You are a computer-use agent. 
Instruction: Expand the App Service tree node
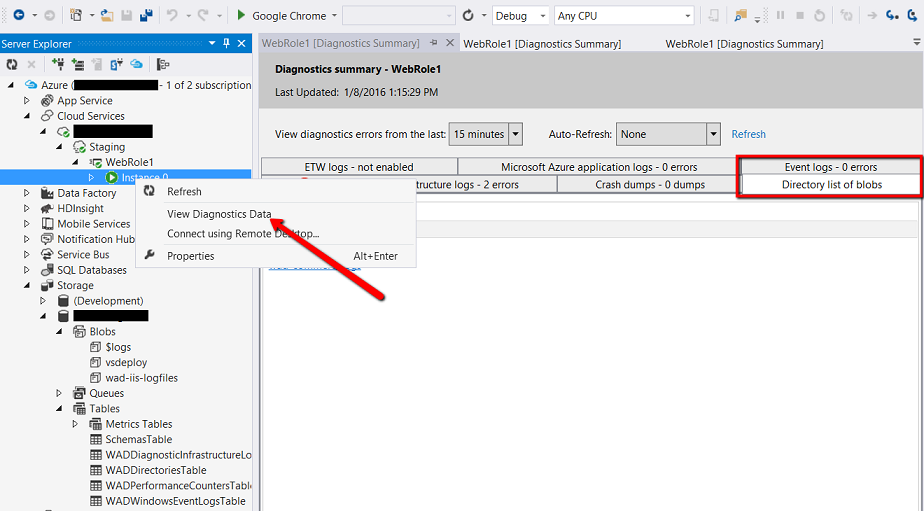(27, 101)
